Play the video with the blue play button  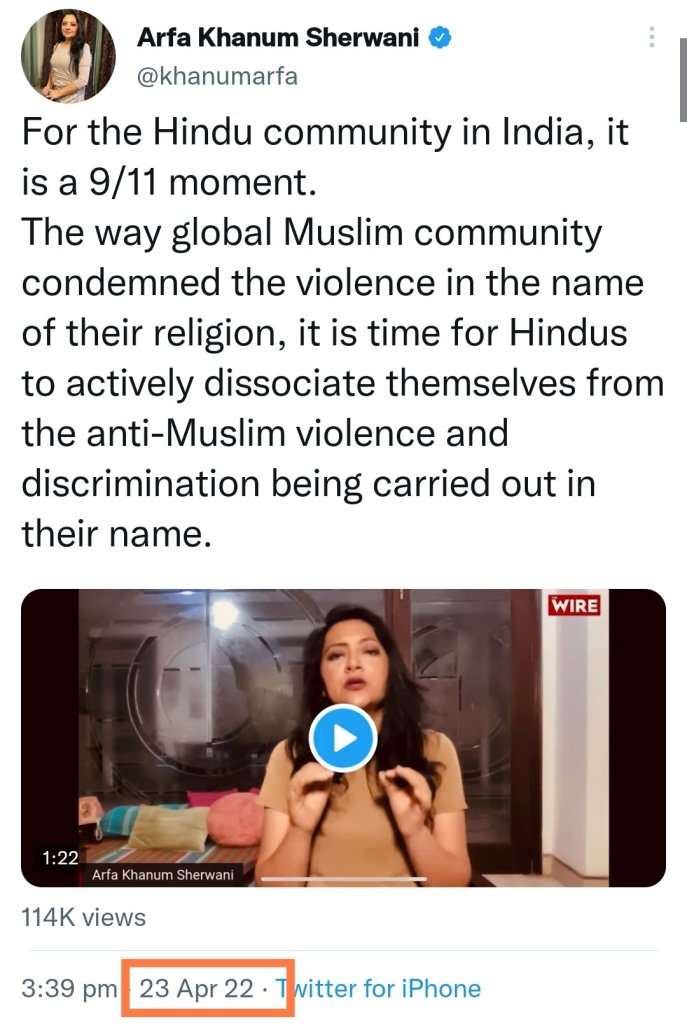343,738
